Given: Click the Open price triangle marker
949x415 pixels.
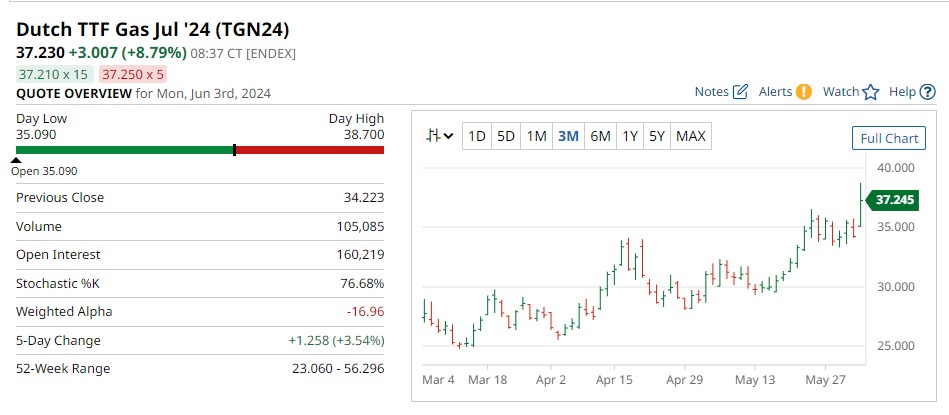Looking at the screenshot, I should [x=17, y=160].
